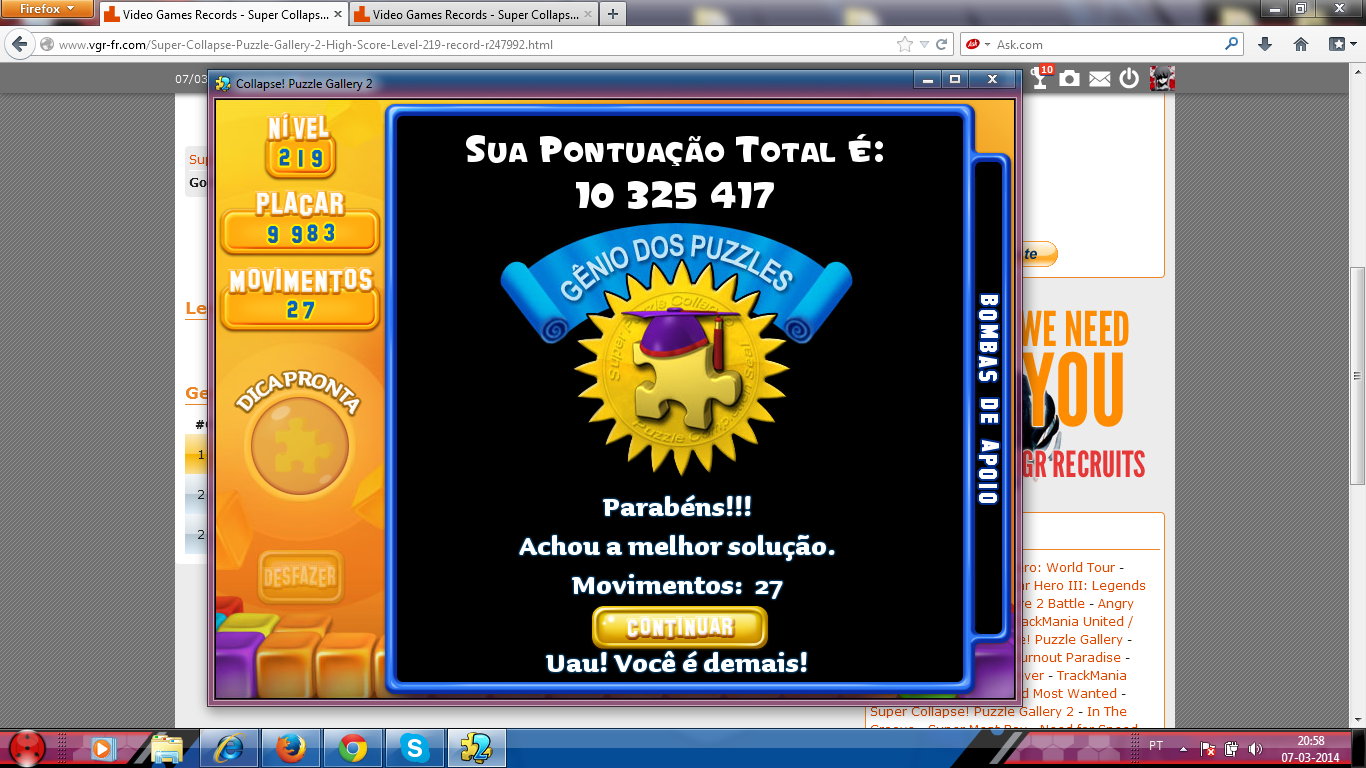This screenshot has height=768, width=1366.
Task: Go to the Firefox home page icon
Action: click(x=1301, y=44)
